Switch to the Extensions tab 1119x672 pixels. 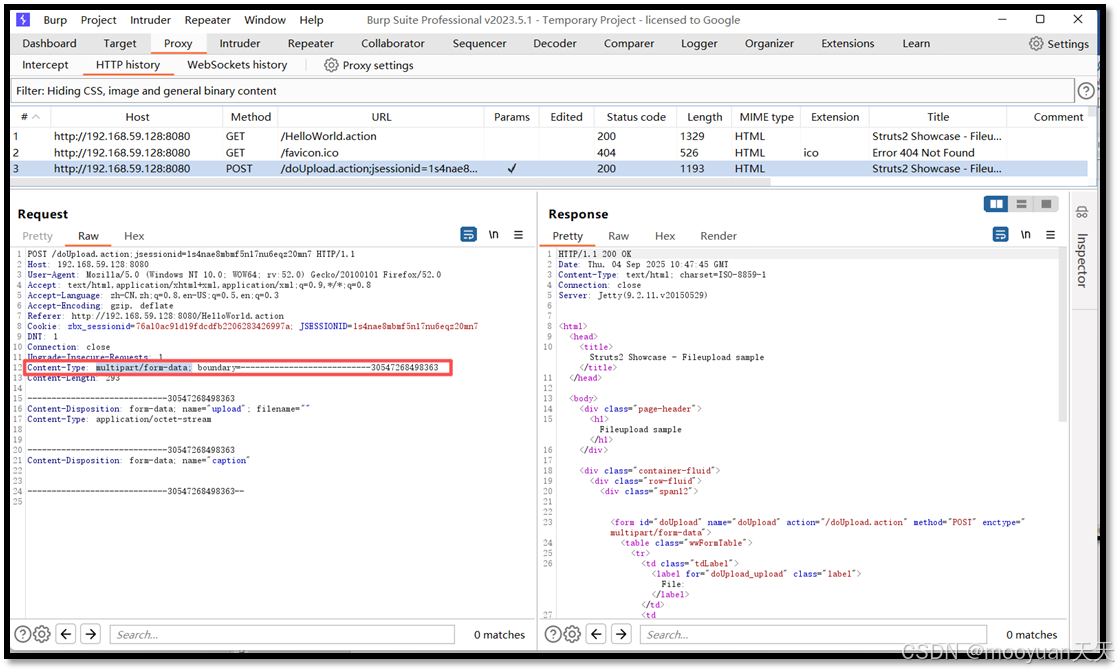click(848, 44)
